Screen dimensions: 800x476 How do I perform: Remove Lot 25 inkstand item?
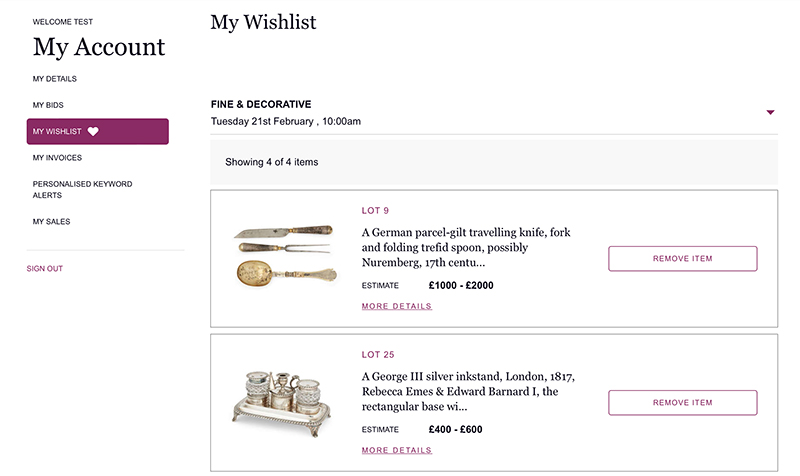pos(682,403)
